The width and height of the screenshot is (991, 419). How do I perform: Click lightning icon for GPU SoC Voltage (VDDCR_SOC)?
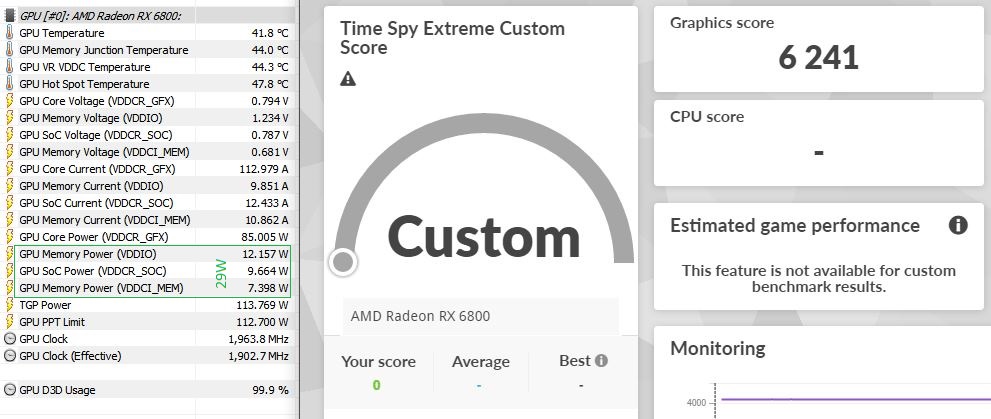click(x=9, y=135)
